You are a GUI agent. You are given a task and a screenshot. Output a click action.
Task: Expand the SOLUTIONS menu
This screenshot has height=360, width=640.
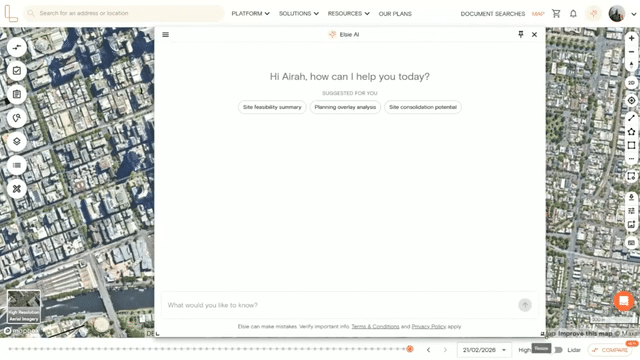click(x=298, y=13)
